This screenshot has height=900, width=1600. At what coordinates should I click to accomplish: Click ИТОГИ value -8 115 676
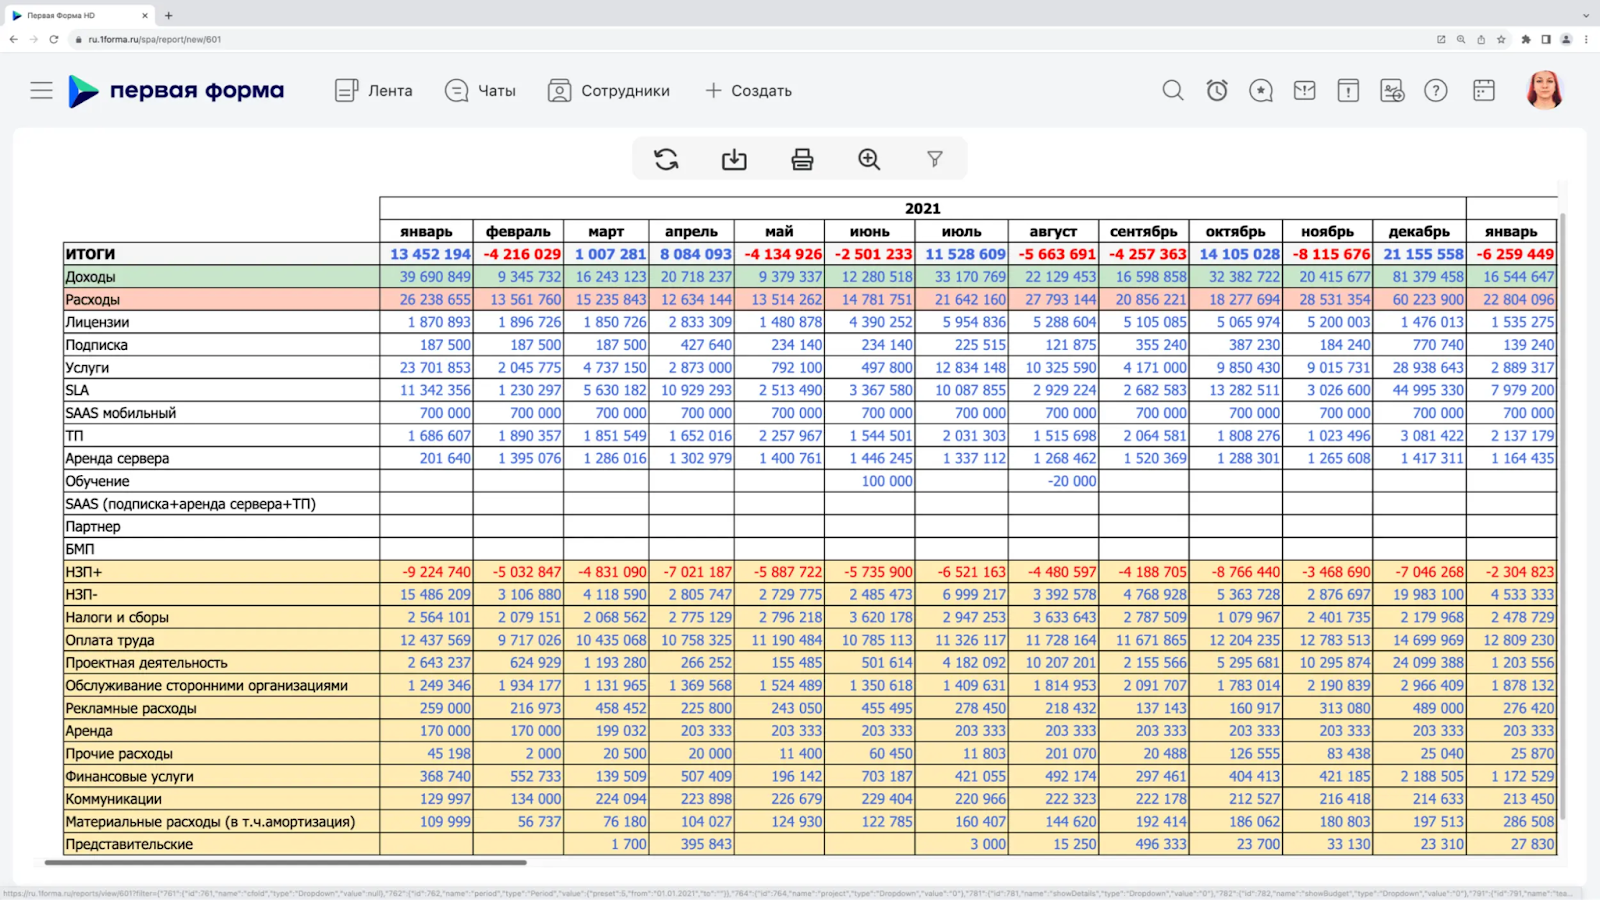1331,254
